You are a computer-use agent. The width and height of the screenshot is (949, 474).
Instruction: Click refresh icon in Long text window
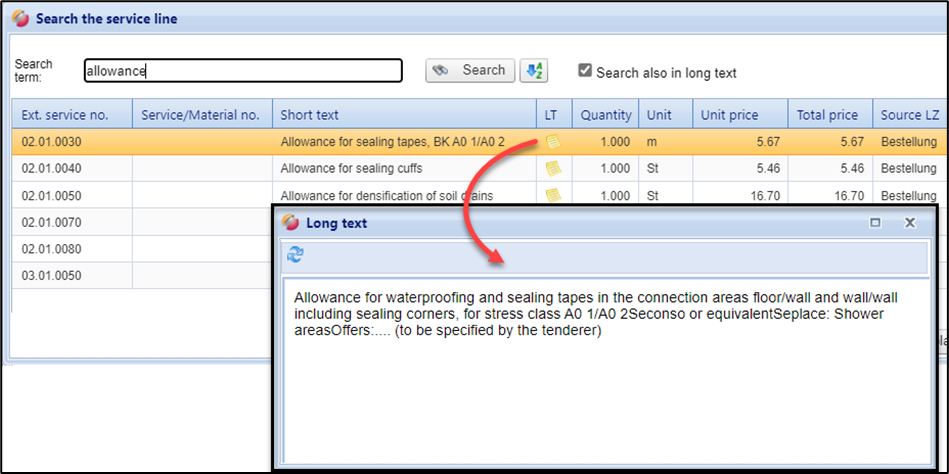coord(295,255)
